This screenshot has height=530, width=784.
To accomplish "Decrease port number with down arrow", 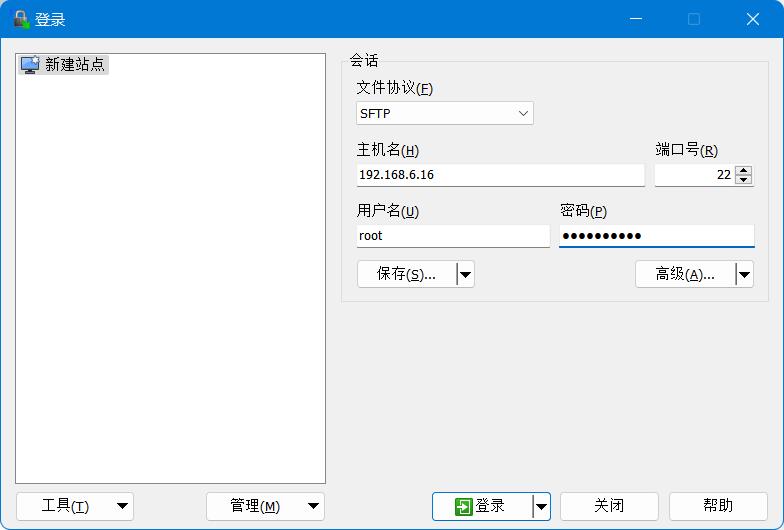I will [x=743, y=180].
